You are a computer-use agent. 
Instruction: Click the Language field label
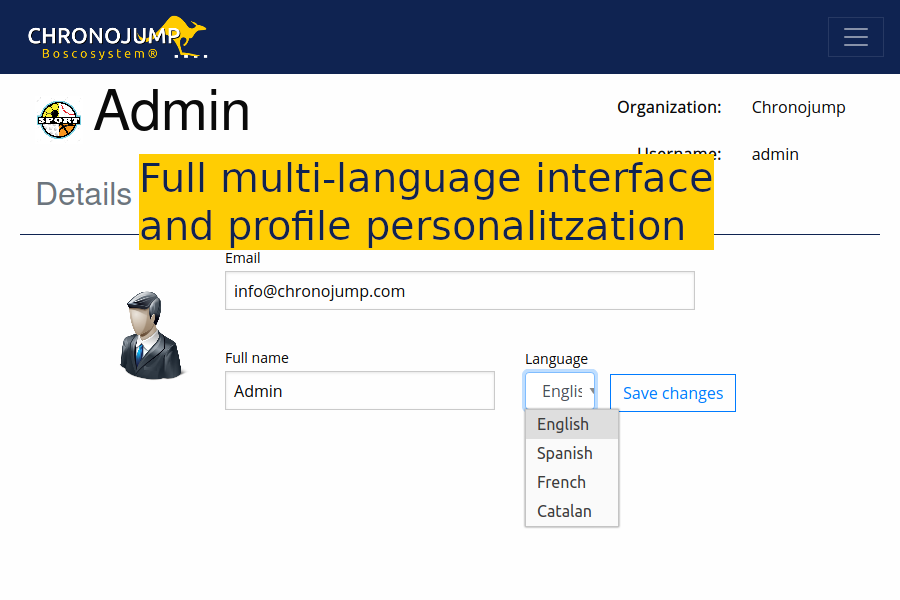click(556, 359)
